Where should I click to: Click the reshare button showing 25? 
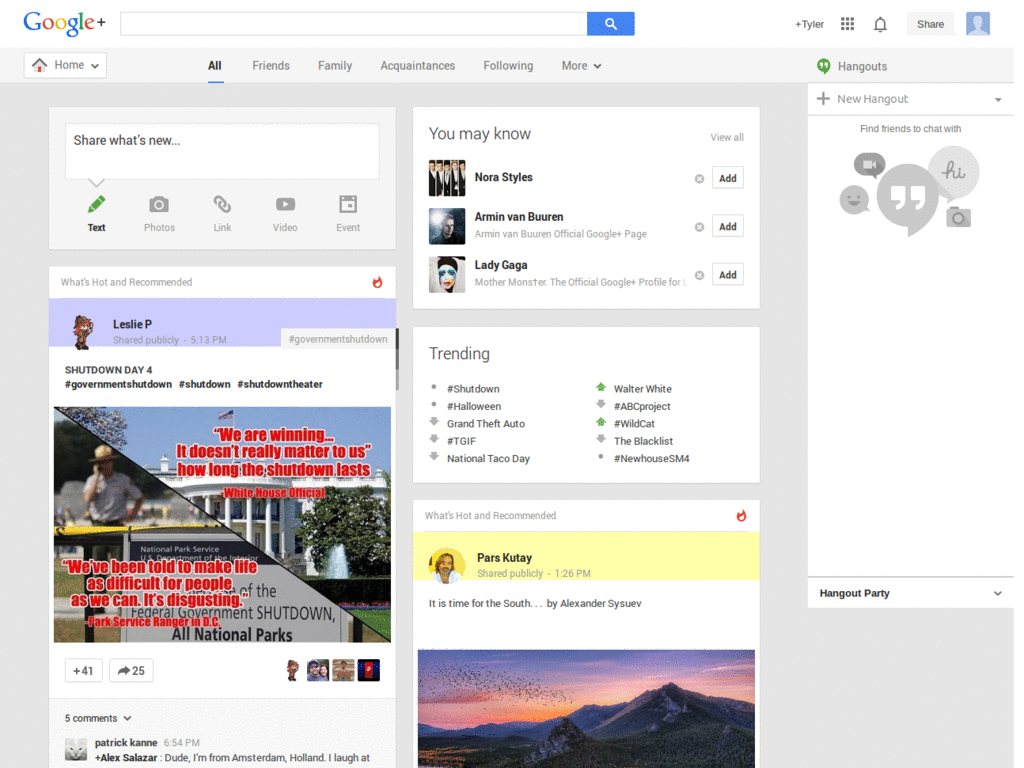tap(131, 671)
